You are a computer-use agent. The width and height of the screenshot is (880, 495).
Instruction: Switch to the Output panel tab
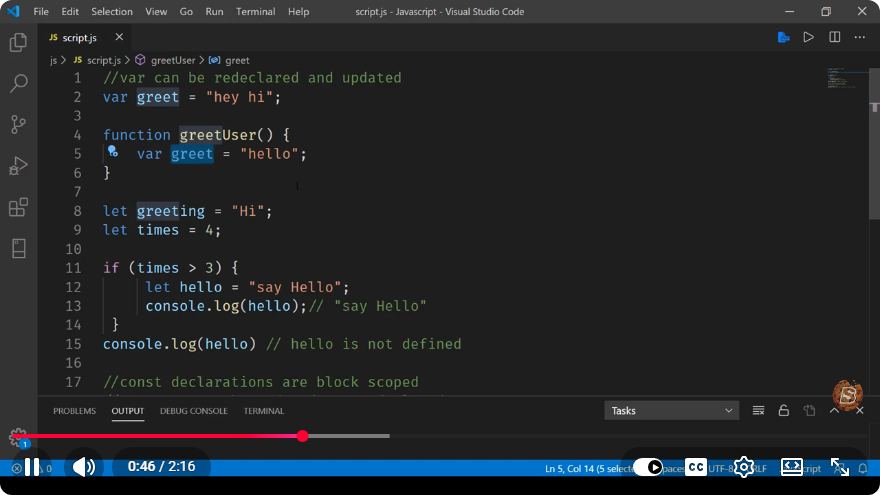pos(127,411)
